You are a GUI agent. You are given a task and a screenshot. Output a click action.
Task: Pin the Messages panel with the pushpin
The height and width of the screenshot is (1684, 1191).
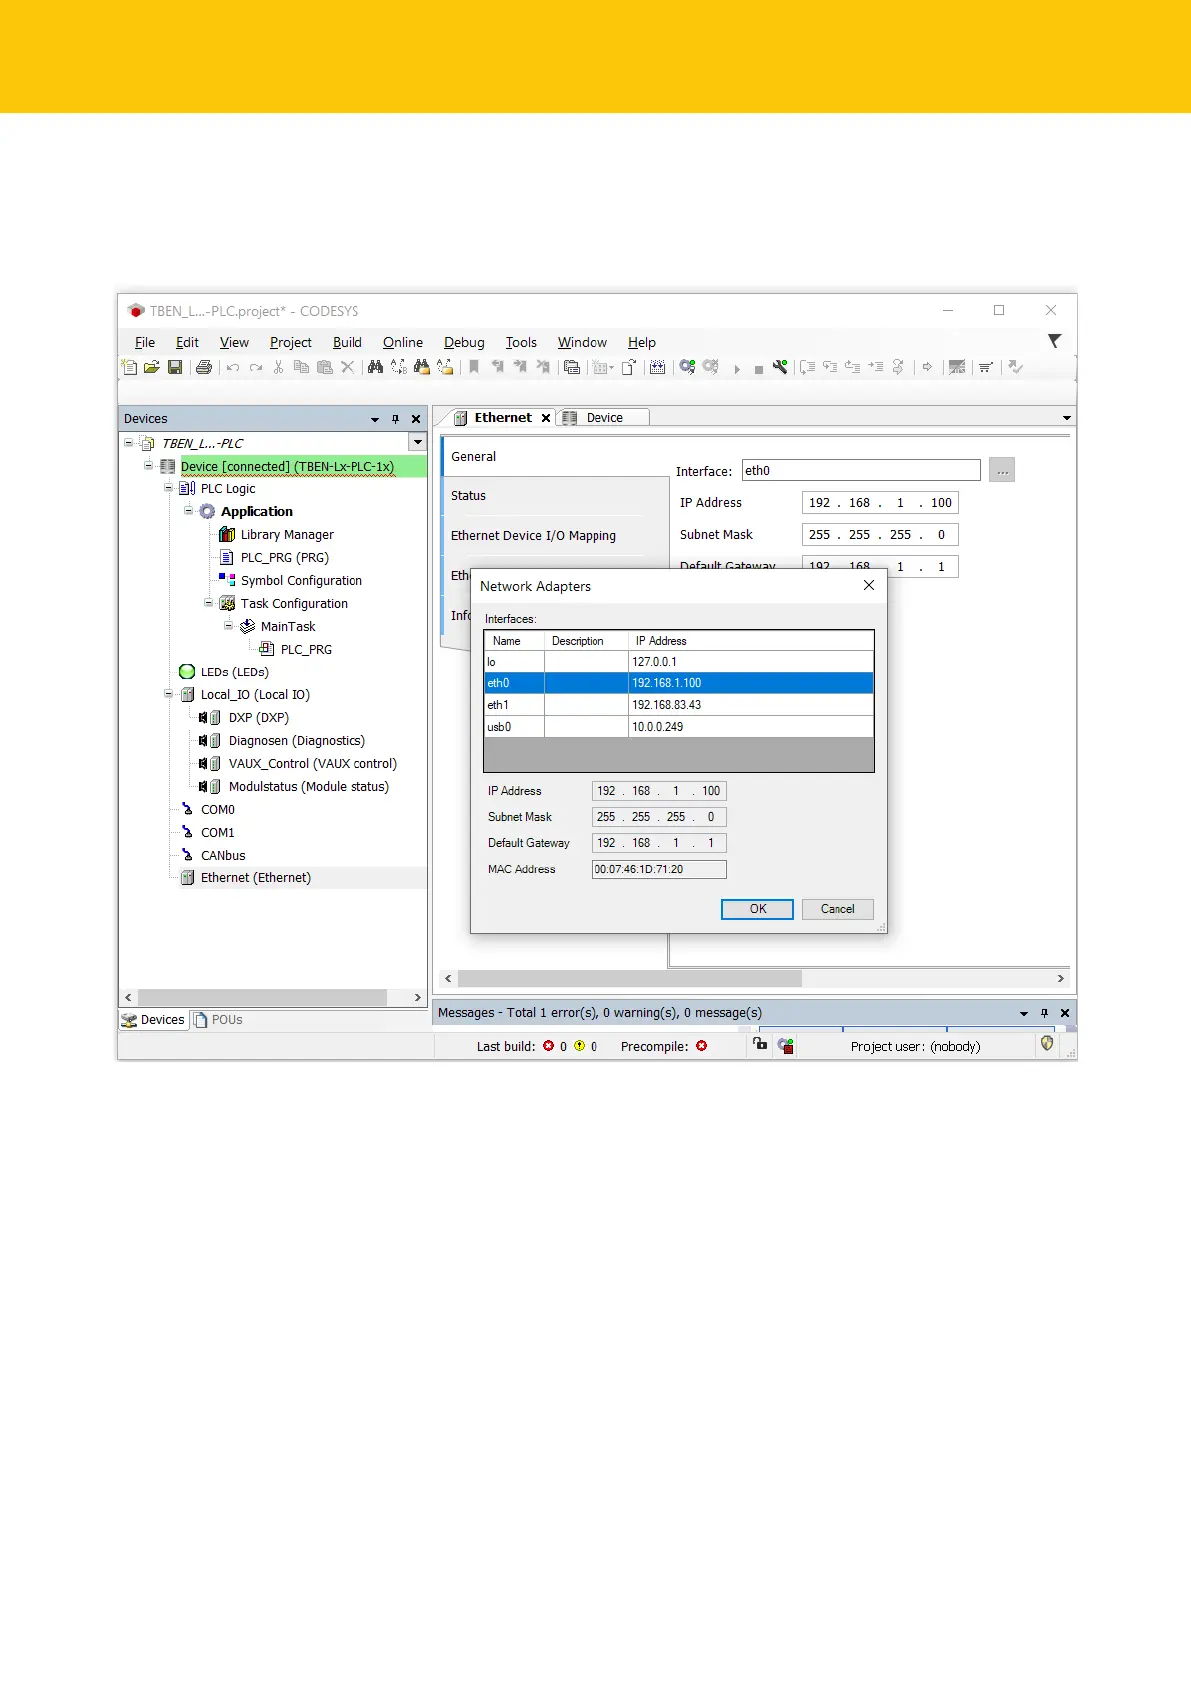[1044, 1013]
